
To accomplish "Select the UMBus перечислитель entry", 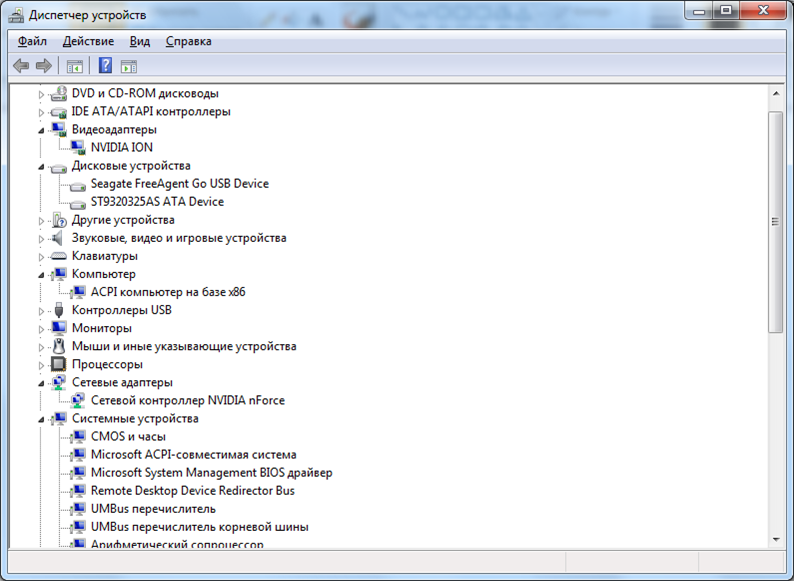I will [153, 509].
